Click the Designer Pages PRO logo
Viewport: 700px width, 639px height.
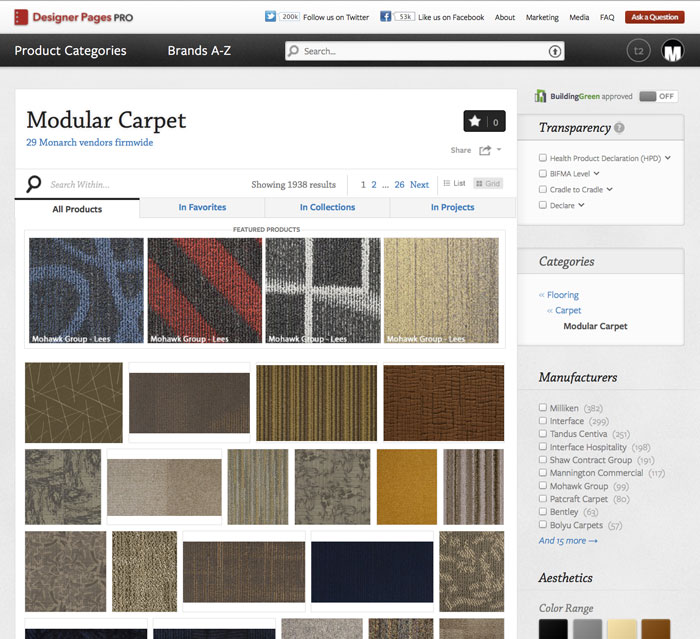[x=74, y=17]
